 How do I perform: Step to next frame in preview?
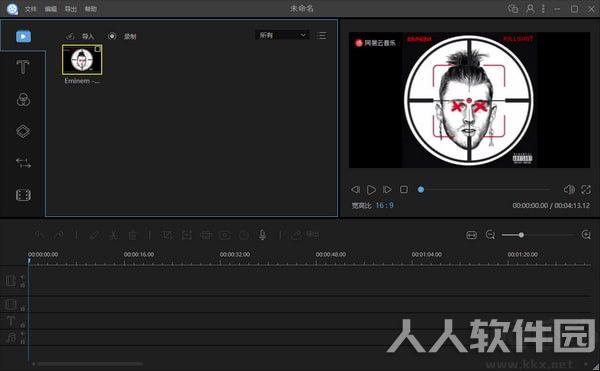pyautogui.click(x=387, y=189)
